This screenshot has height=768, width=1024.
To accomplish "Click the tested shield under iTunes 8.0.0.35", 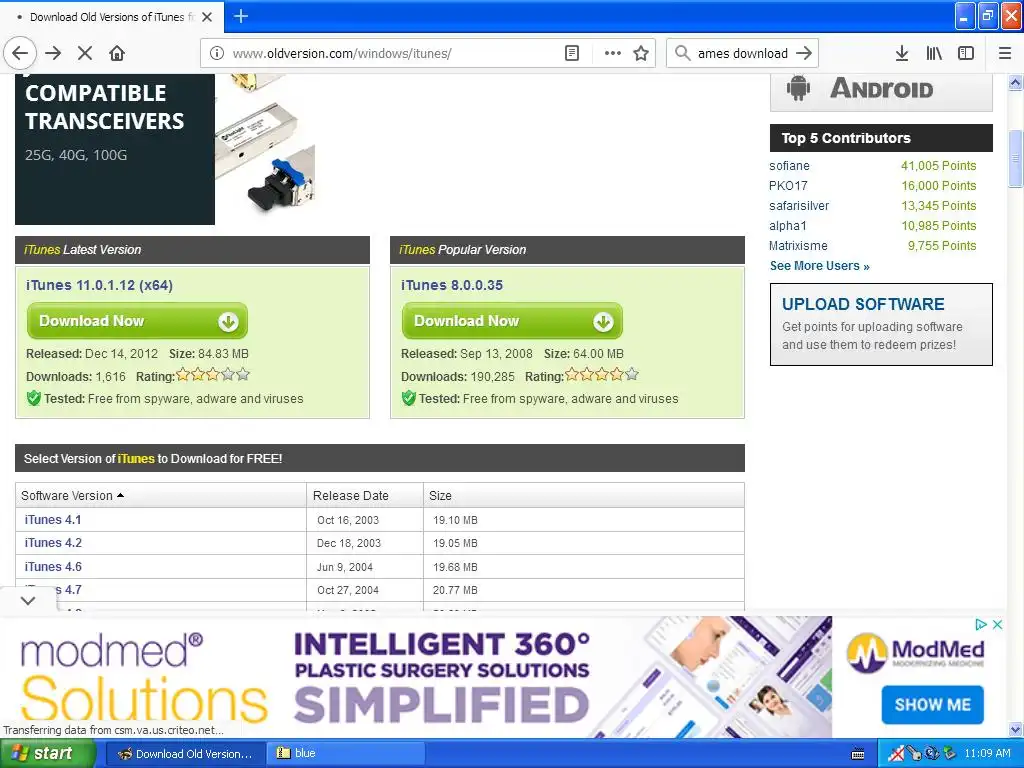I will click(x=408, y=398).
